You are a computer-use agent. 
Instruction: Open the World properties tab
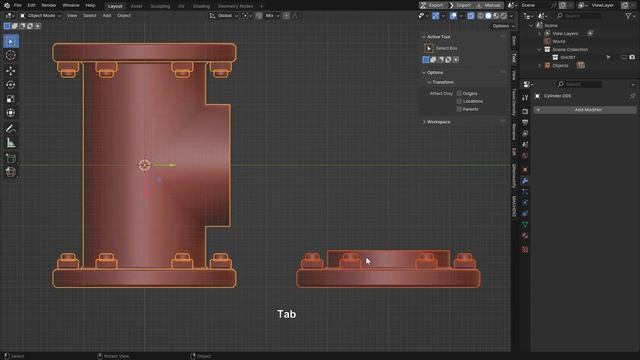(x=525, y=156)
